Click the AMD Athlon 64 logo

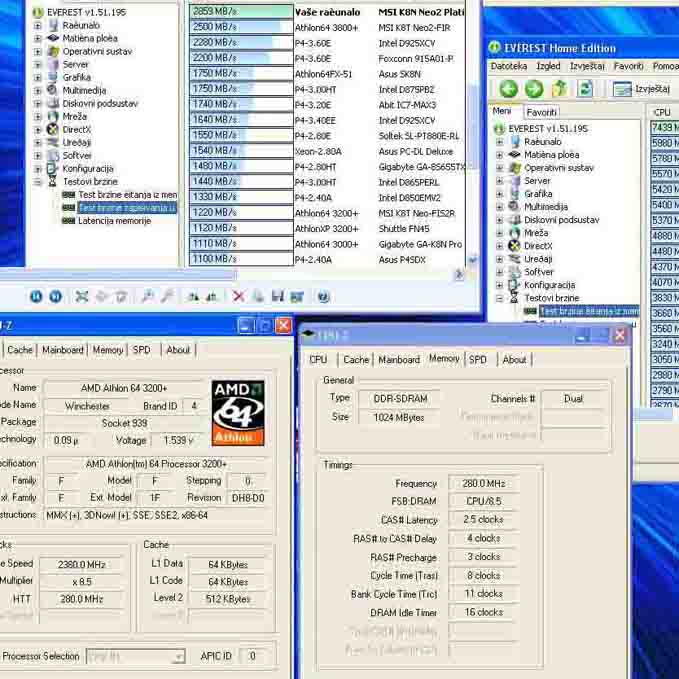(238, 412)
